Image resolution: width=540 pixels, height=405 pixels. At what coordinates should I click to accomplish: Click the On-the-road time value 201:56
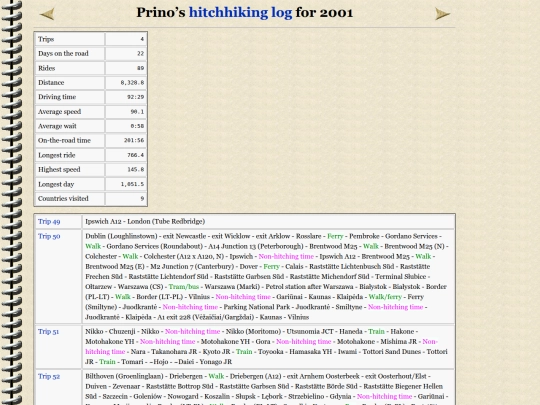[134, 141]
